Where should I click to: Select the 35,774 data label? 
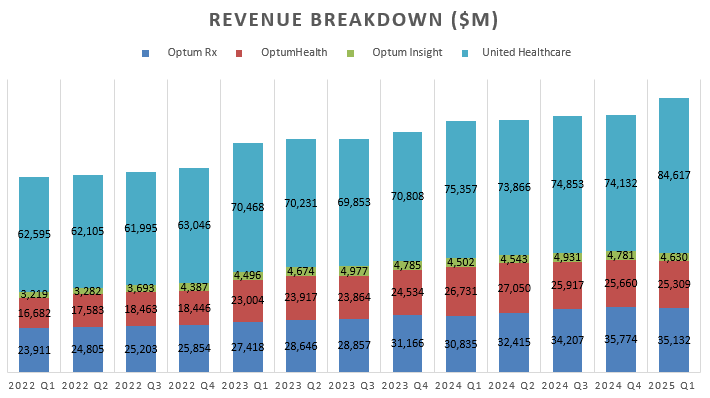(x=621, y=340)
